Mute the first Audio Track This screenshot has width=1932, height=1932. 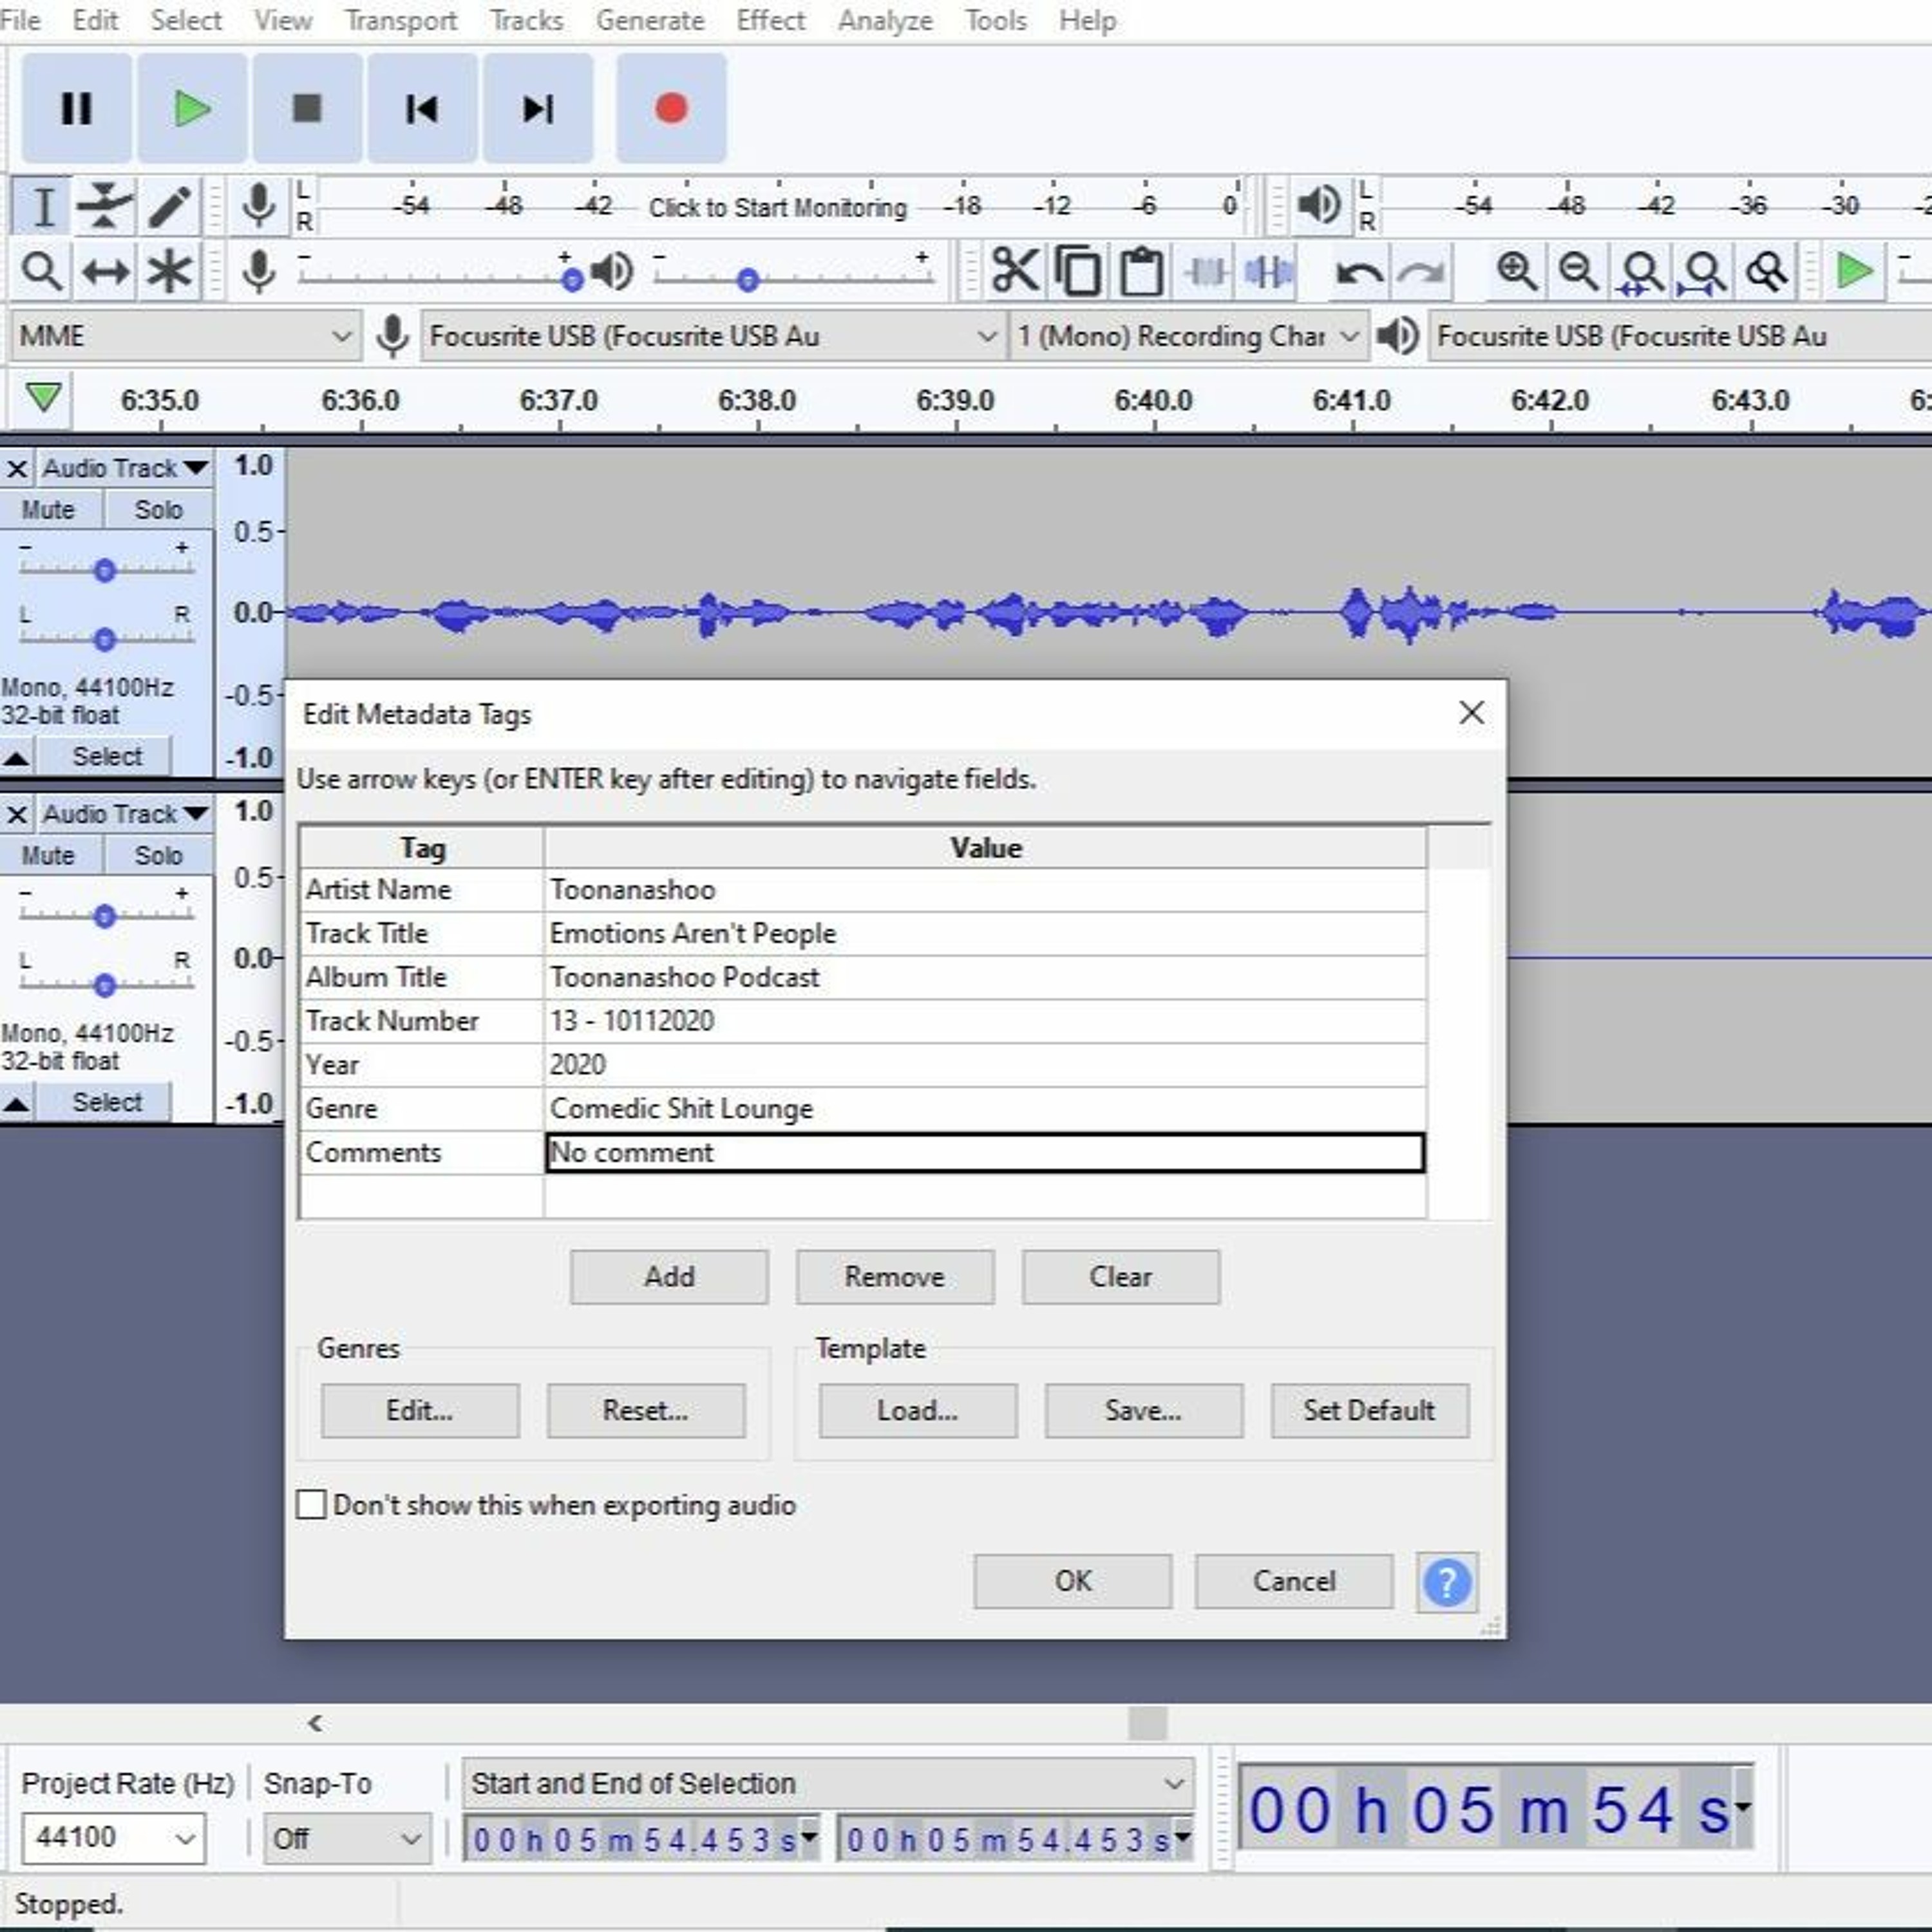pyautogui.click(x=49, y=510)
